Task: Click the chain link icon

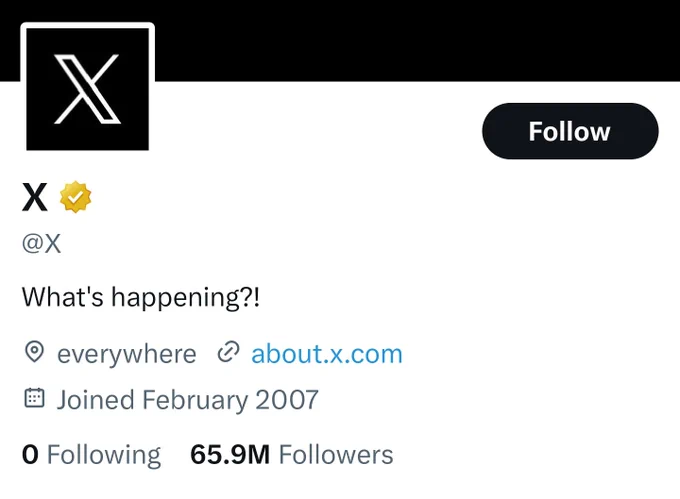Action: 228,352
